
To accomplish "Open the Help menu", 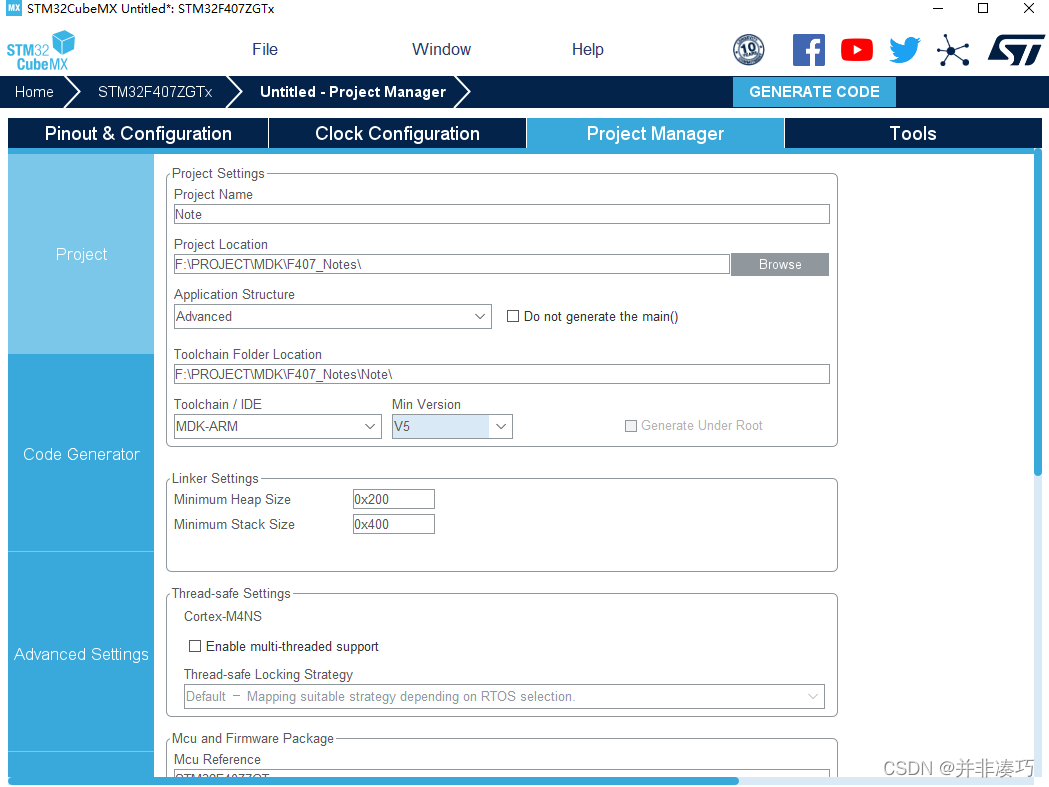I will [587, 50].
